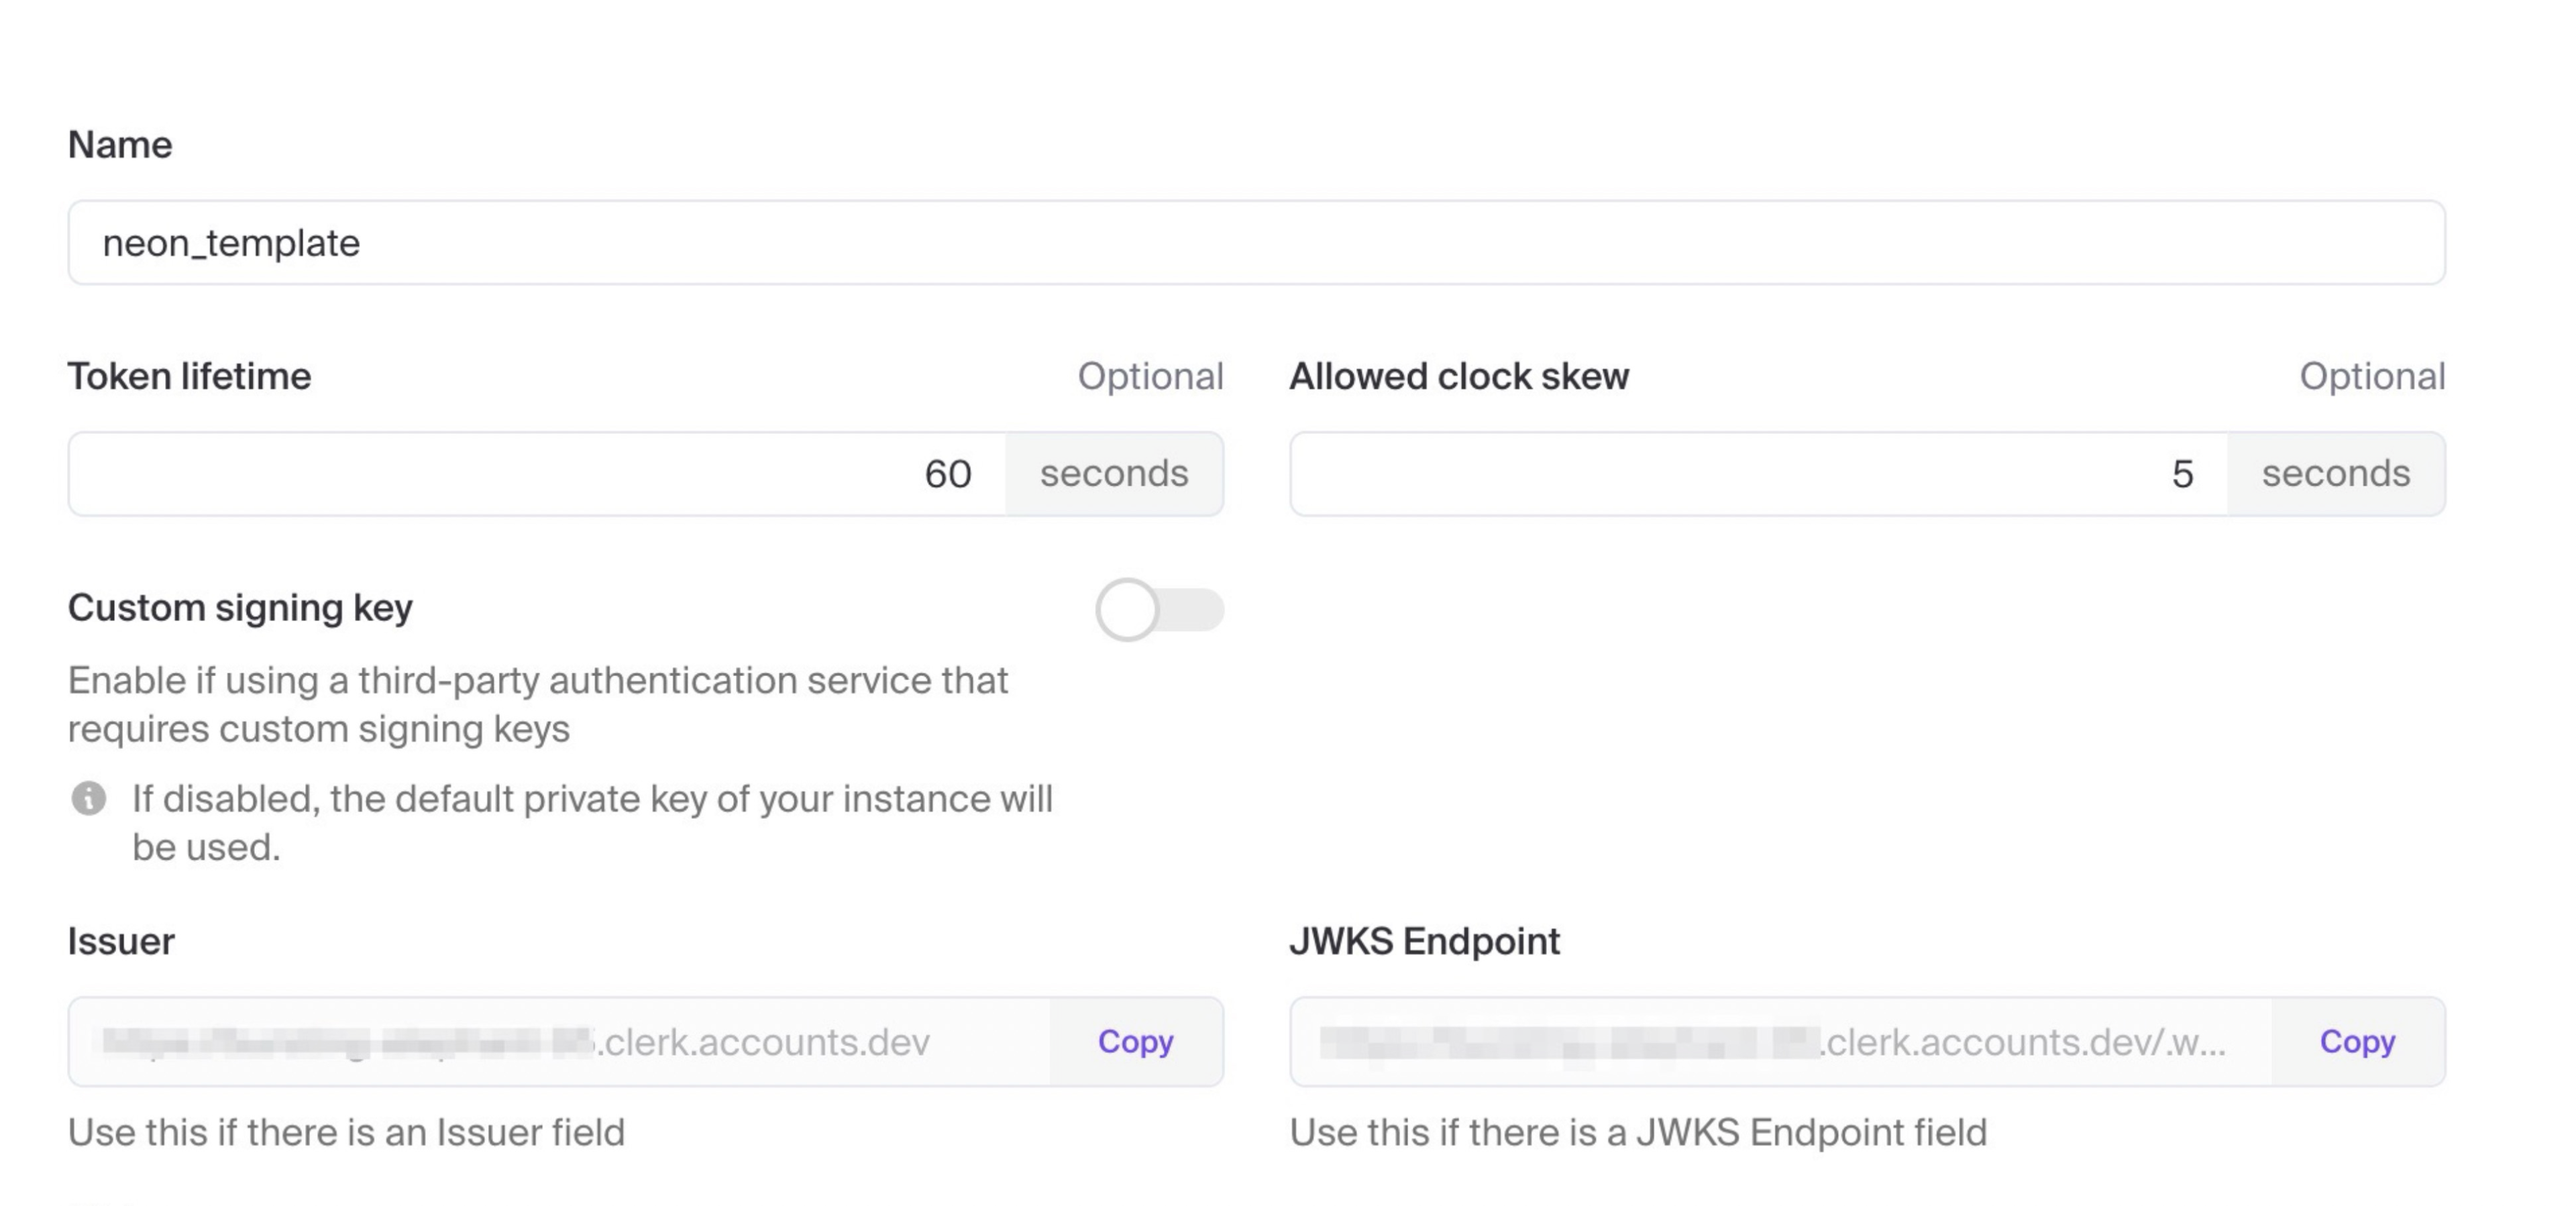Image resolution: width=2576 pixels, height=1206 pixels.
Task: Click the JWKS Endpoint URL text field
Action: pyautogui.click(x=1780, y=1042)
